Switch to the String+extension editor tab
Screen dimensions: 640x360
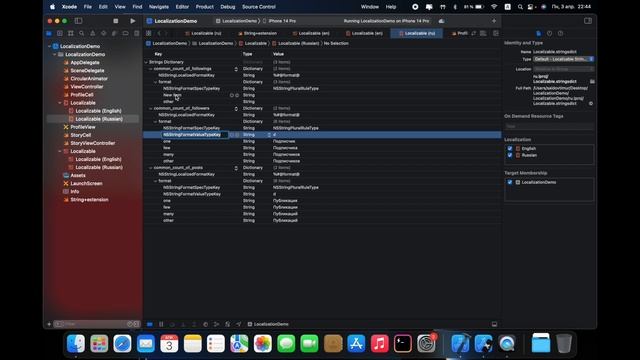258,33
